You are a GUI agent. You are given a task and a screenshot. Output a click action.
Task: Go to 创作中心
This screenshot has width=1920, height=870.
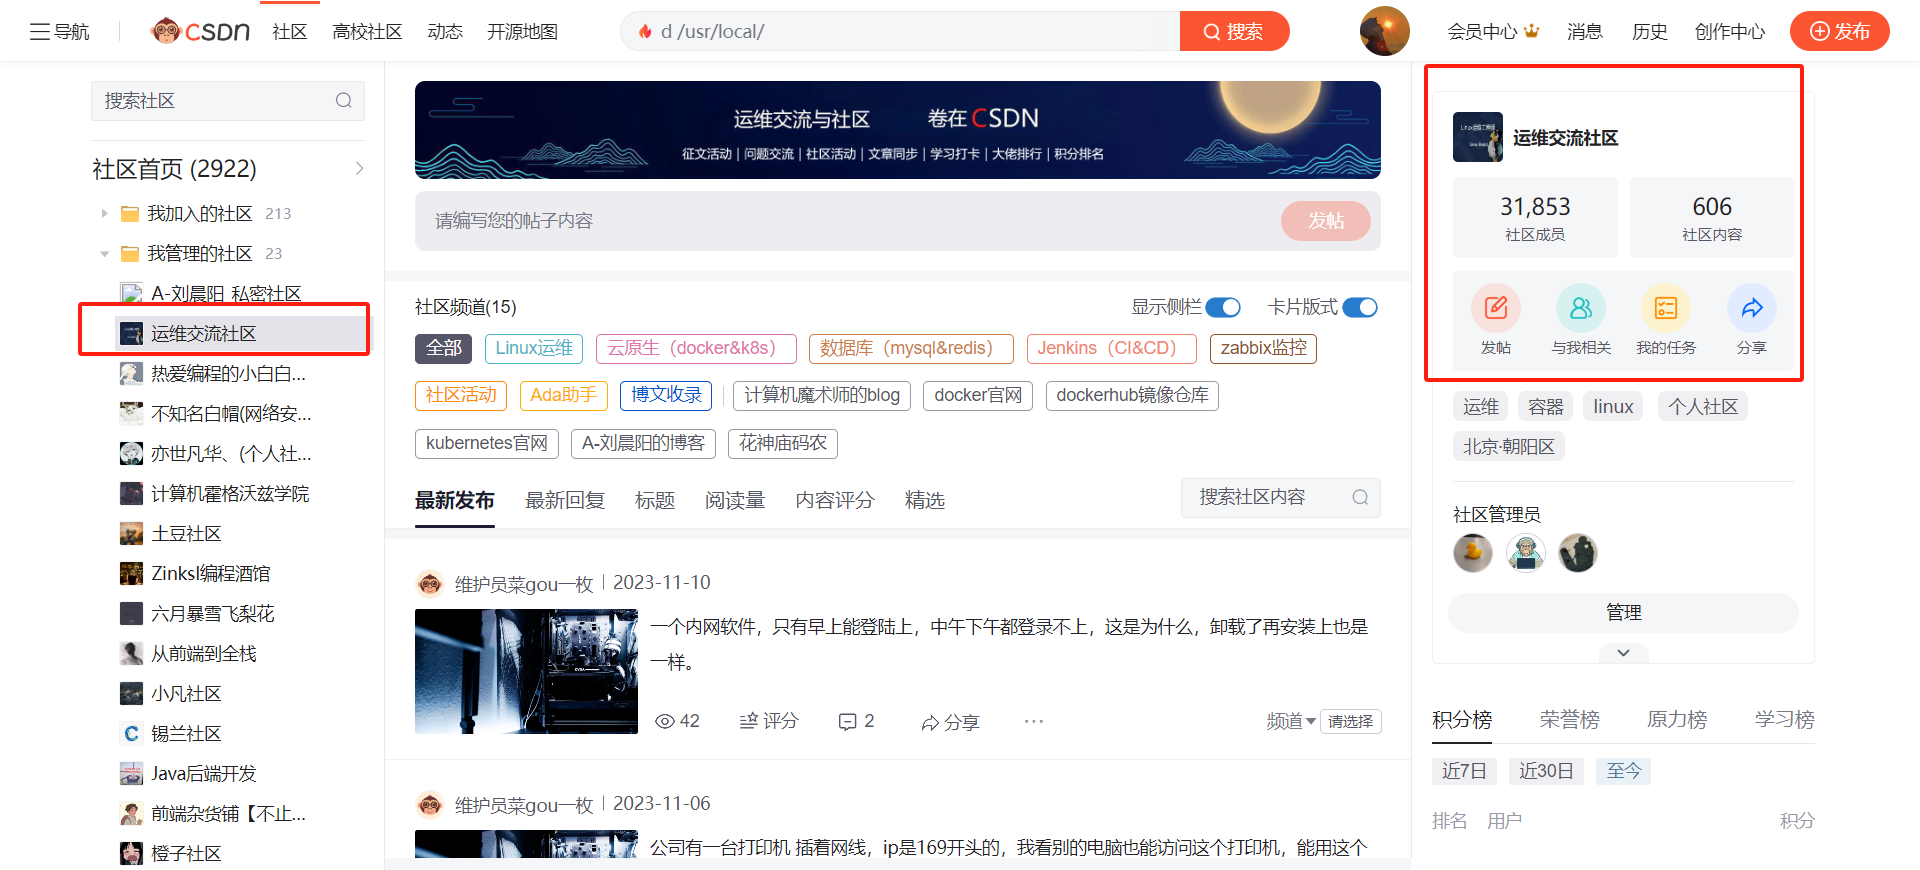[x=1730, y=31]
